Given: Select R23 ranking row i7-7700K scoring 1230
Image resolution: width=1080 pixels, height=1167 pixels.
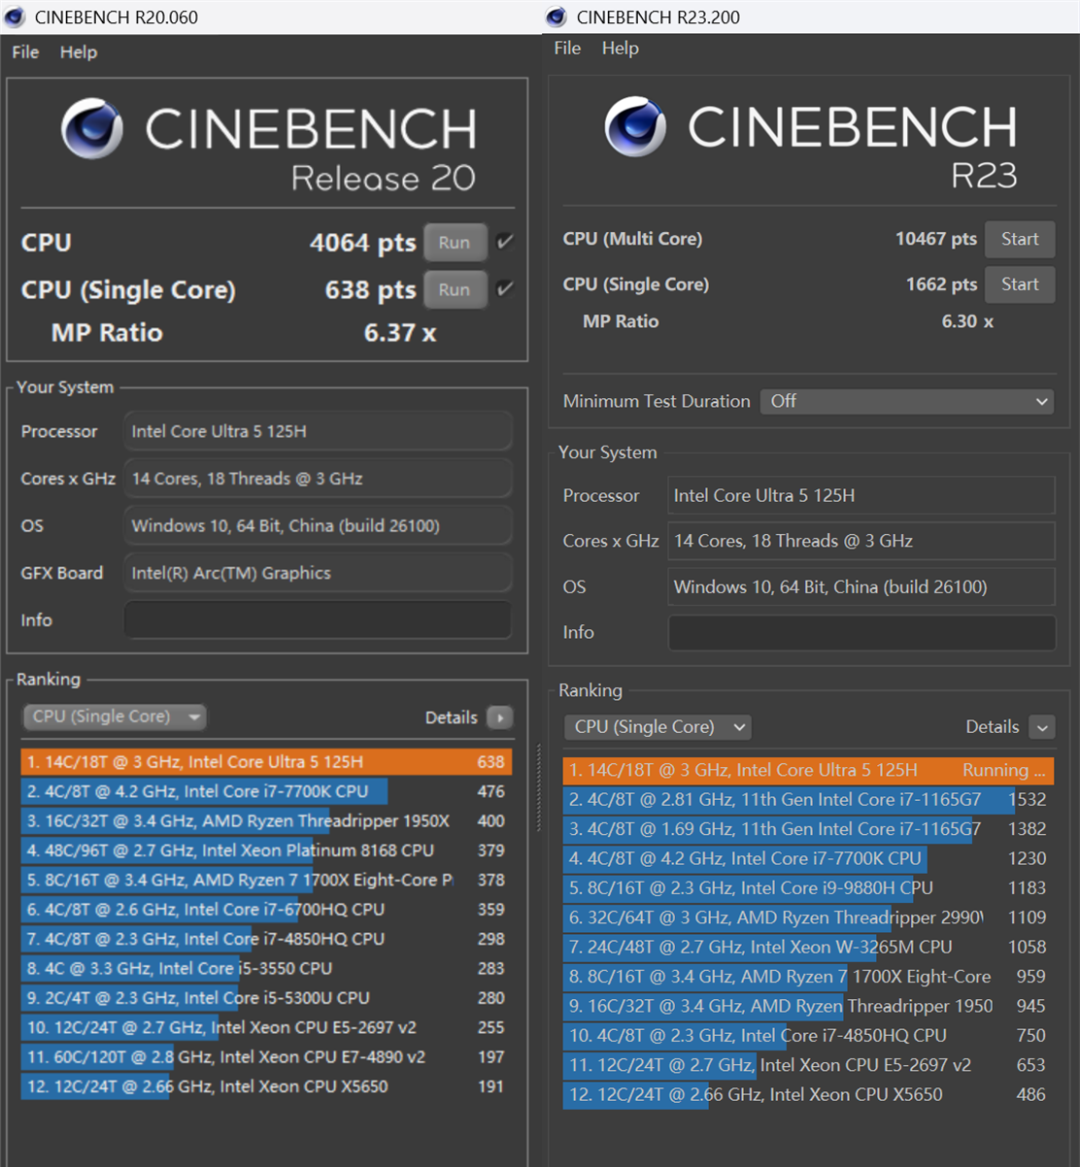Looking at the screenshot, I should click(808, 859).
